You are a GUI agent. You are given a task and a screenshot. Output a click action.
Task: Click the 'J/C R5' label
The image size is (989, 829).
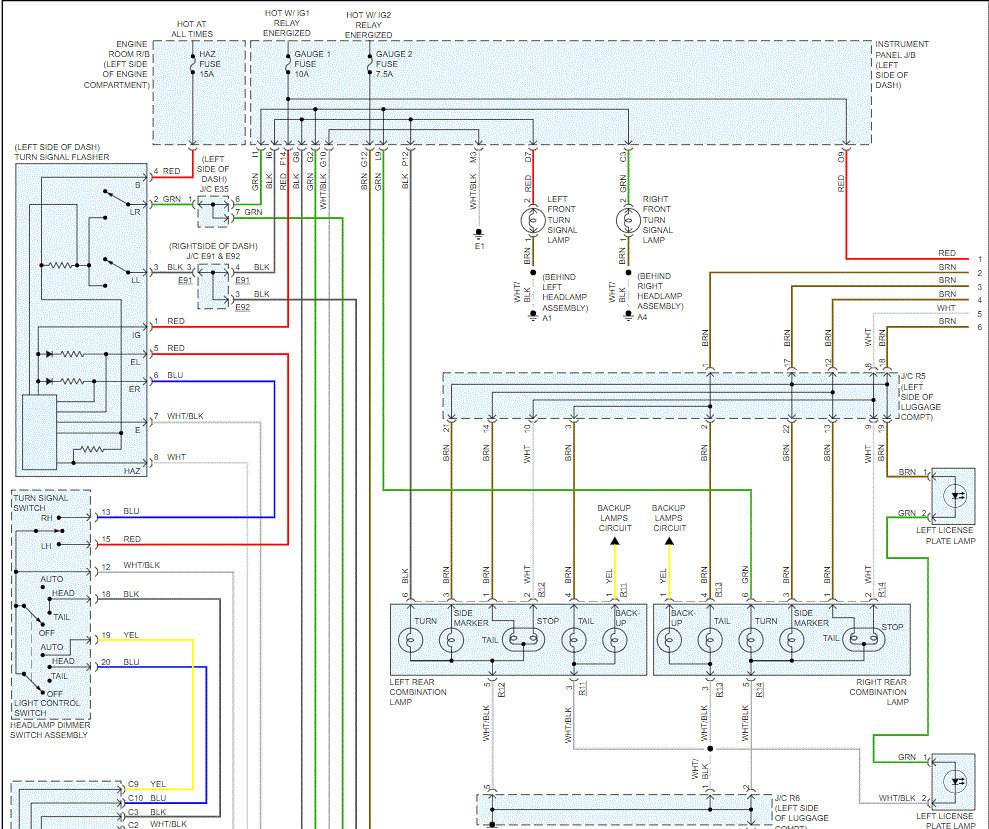pos(913,376)
